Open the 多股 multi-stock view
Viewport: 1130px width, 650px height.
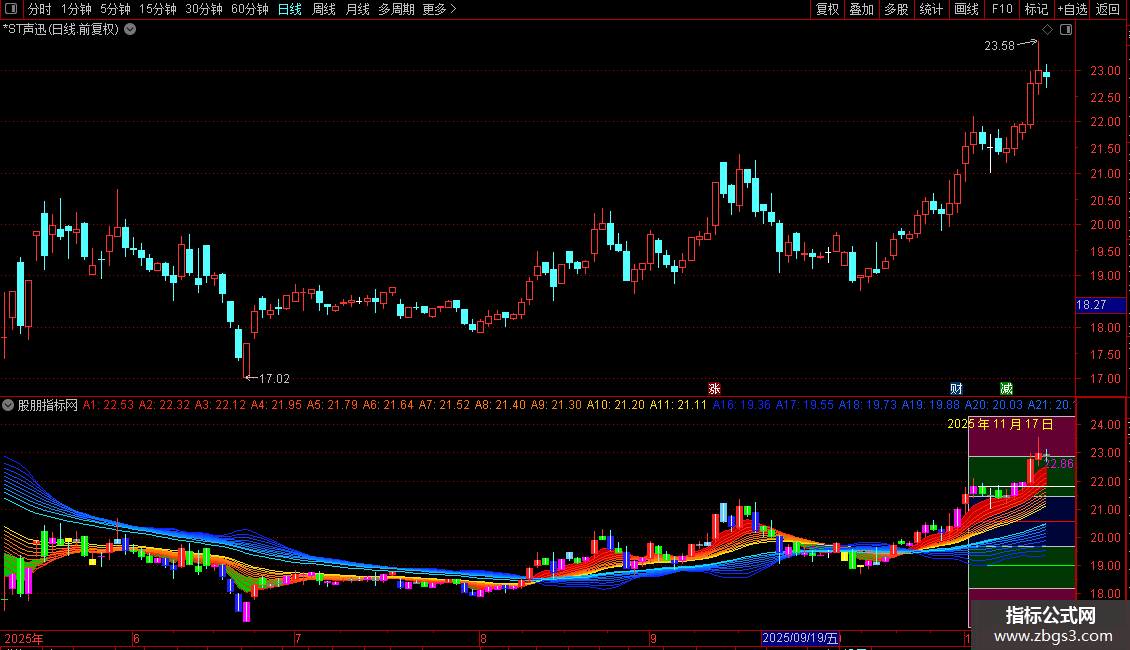896,9
